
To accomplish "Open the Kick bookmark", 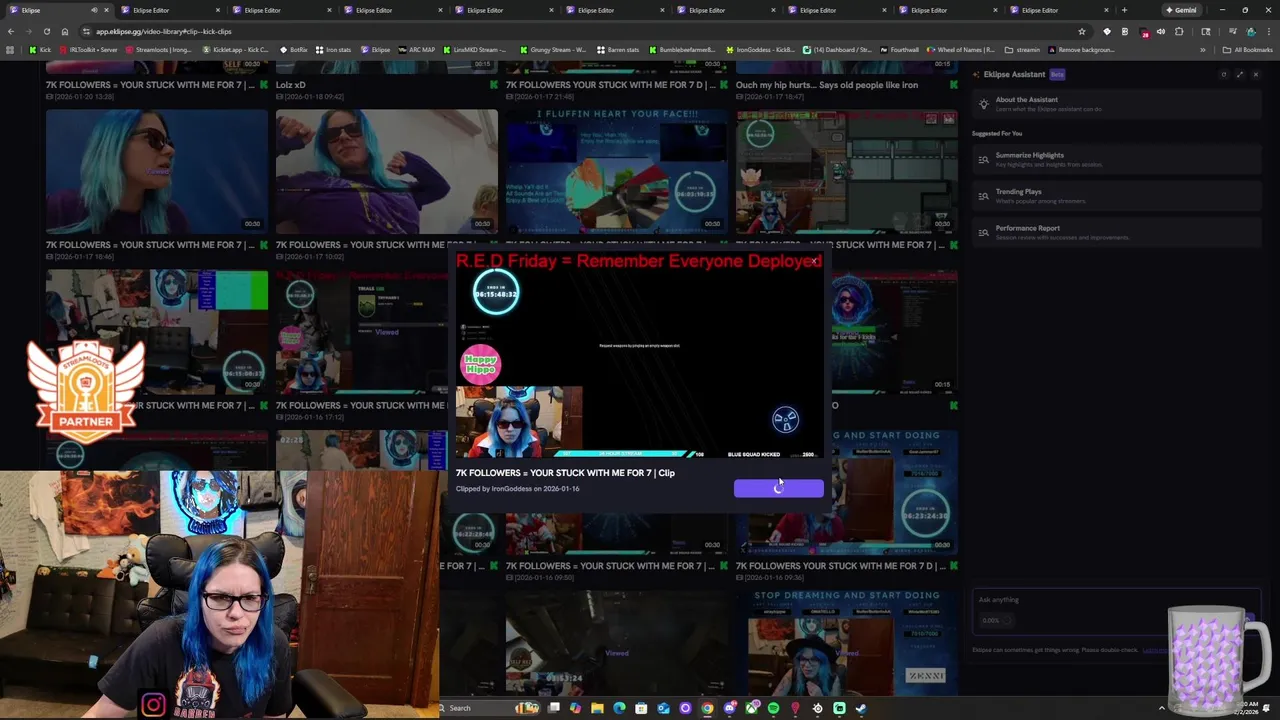I will point(40,49).
